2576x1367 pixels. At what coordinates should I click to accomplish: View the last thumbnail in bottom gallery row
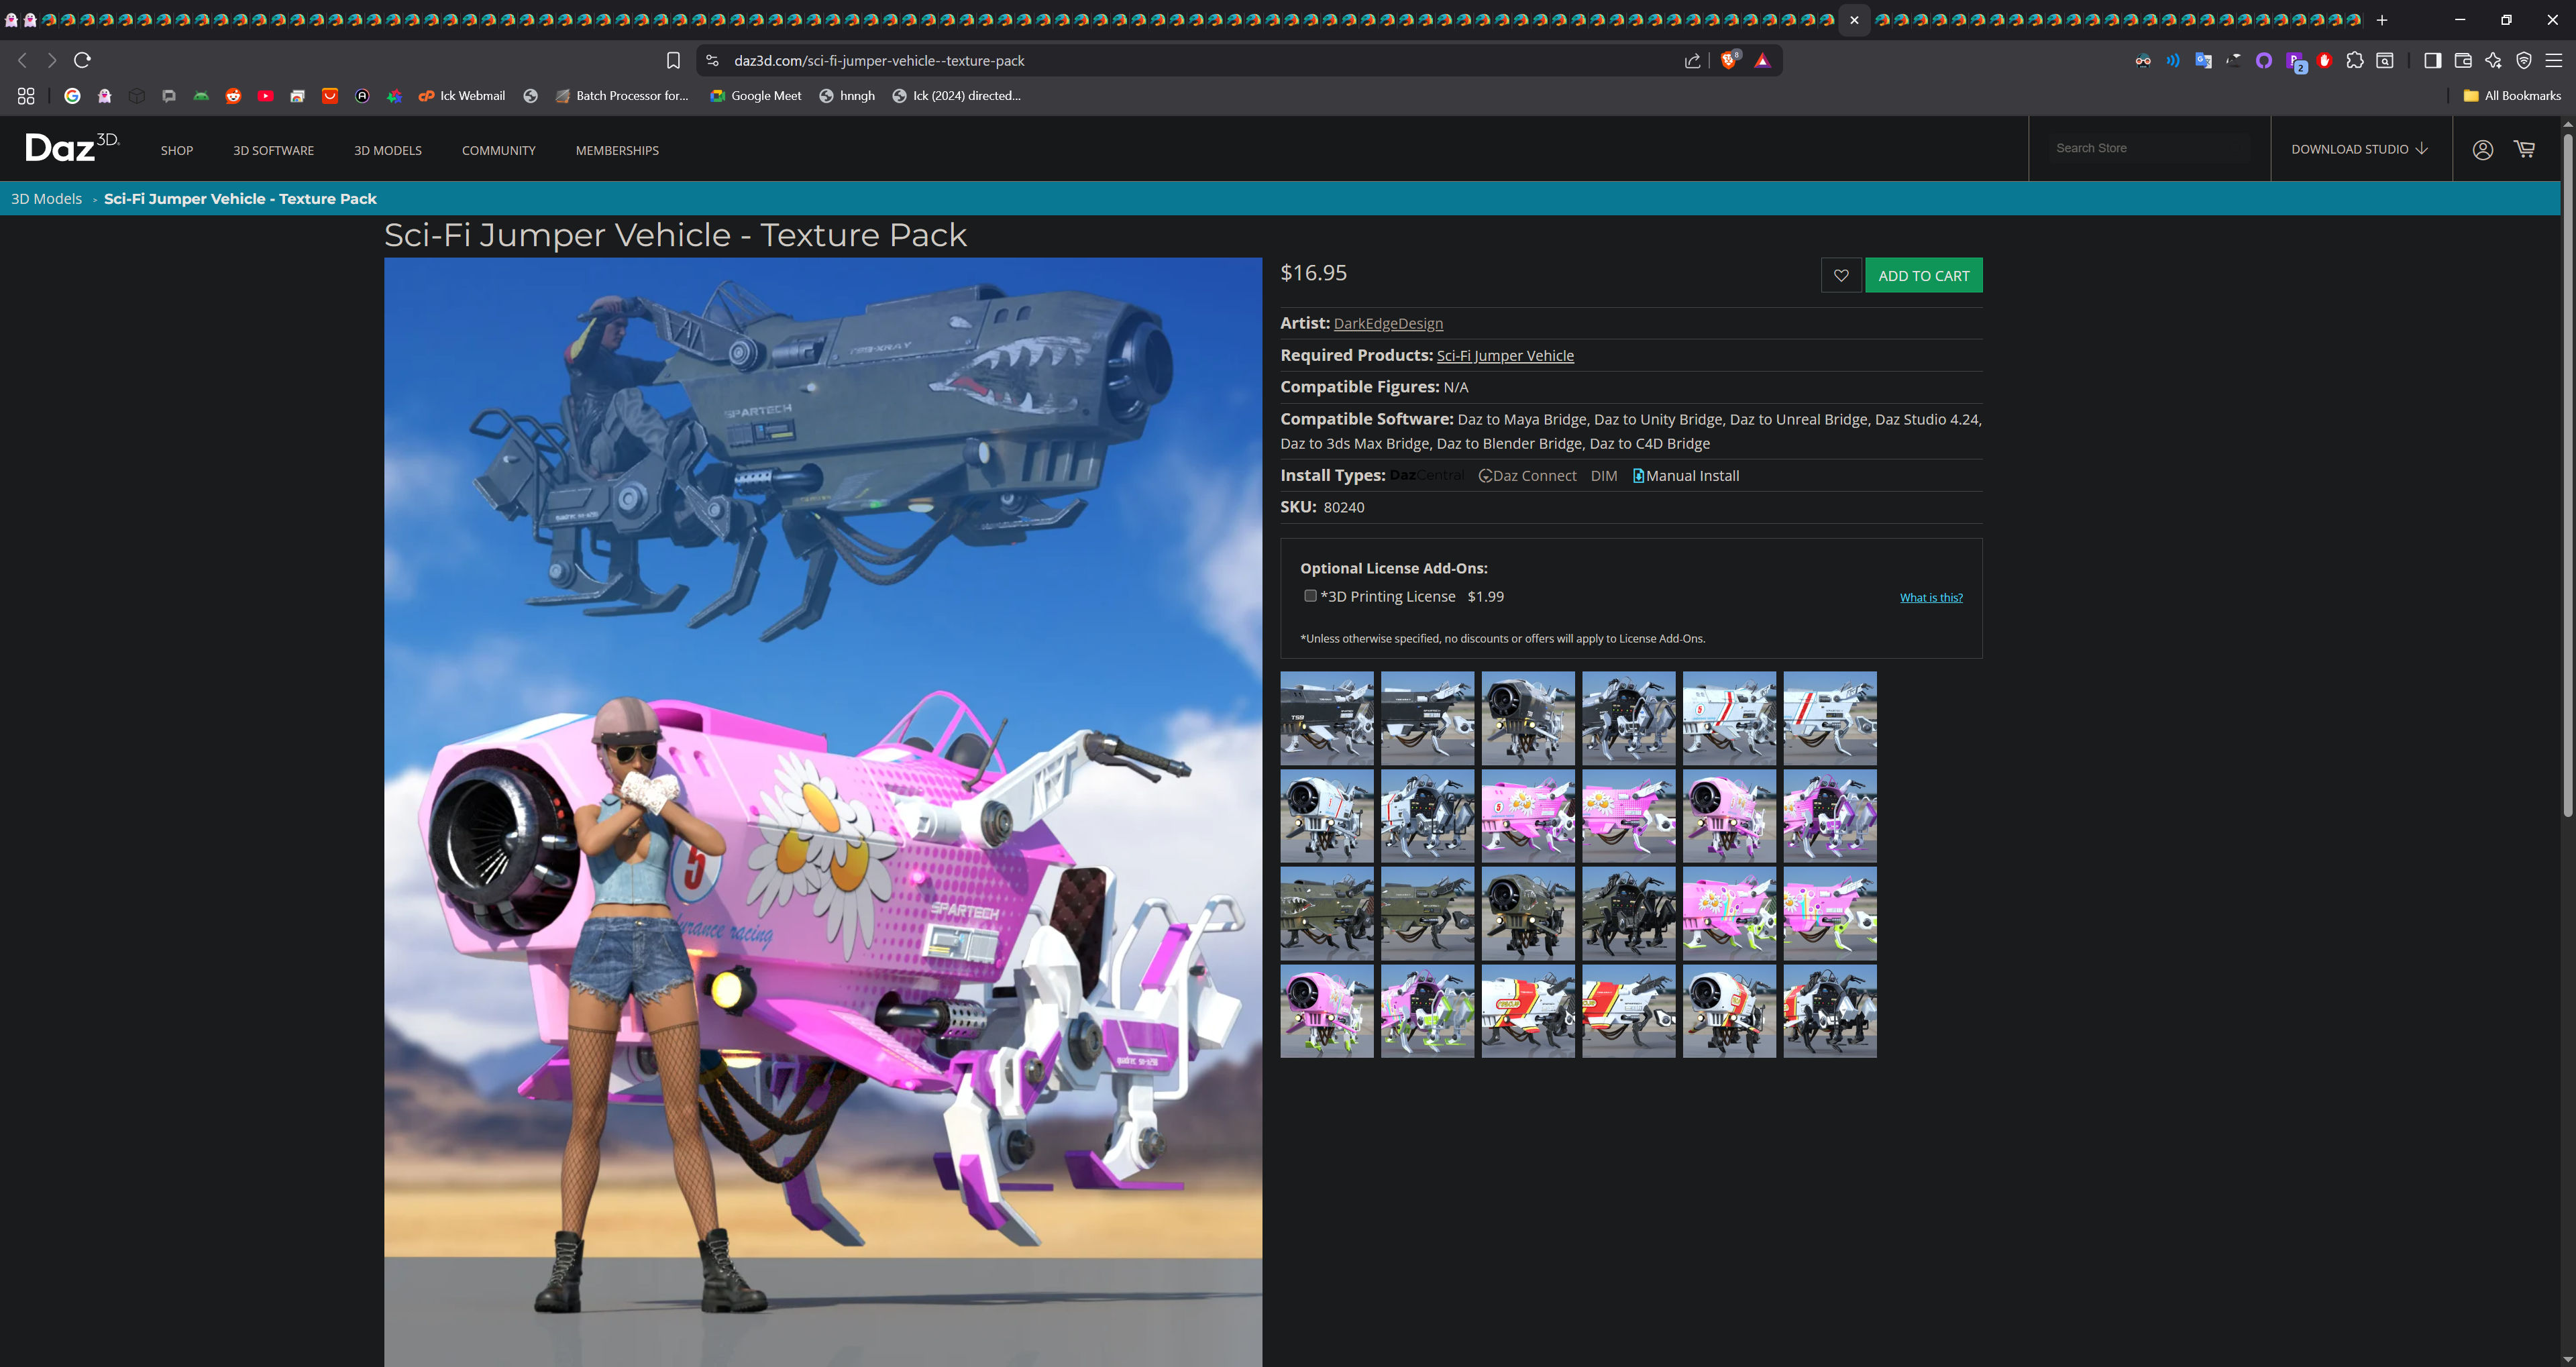1830,1011
